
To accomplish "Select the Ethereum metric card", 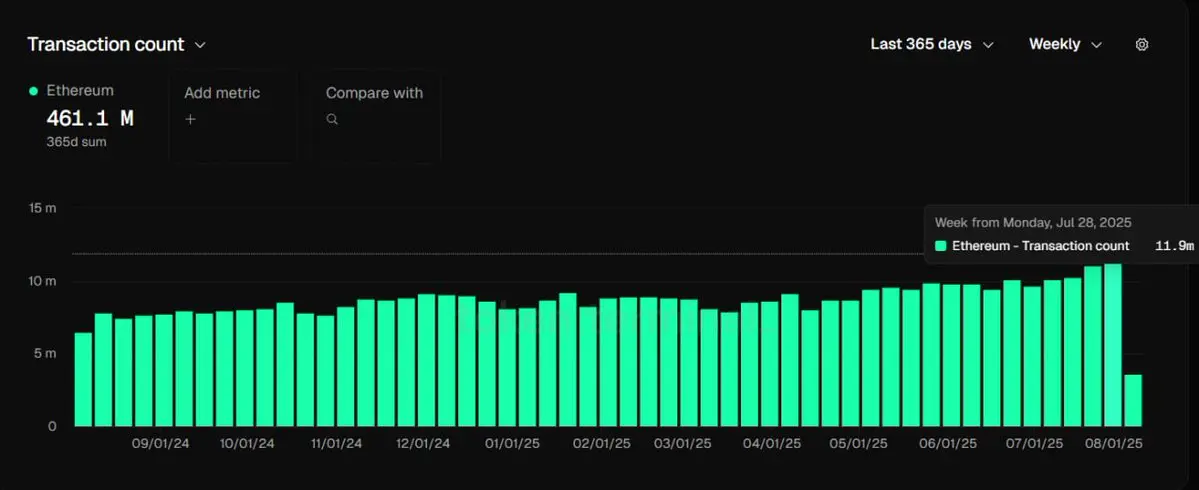I will click(x=84, y=115).
